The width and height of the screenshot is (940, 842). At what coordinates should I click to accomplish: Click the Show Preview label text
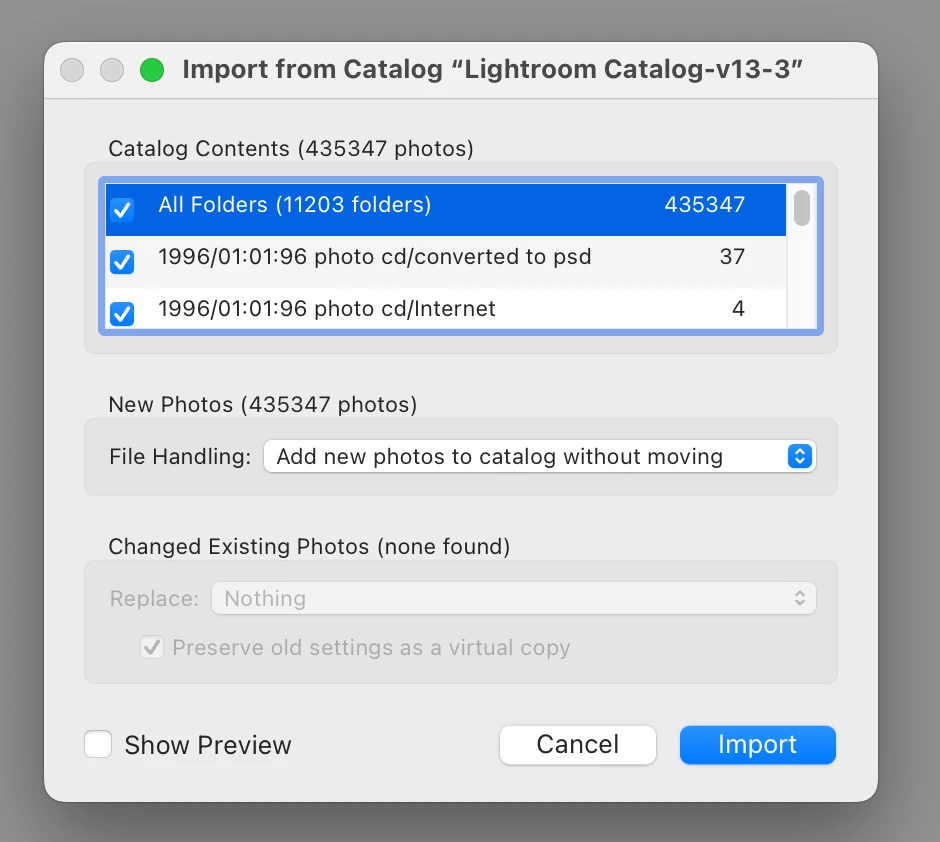click(208, 745)
